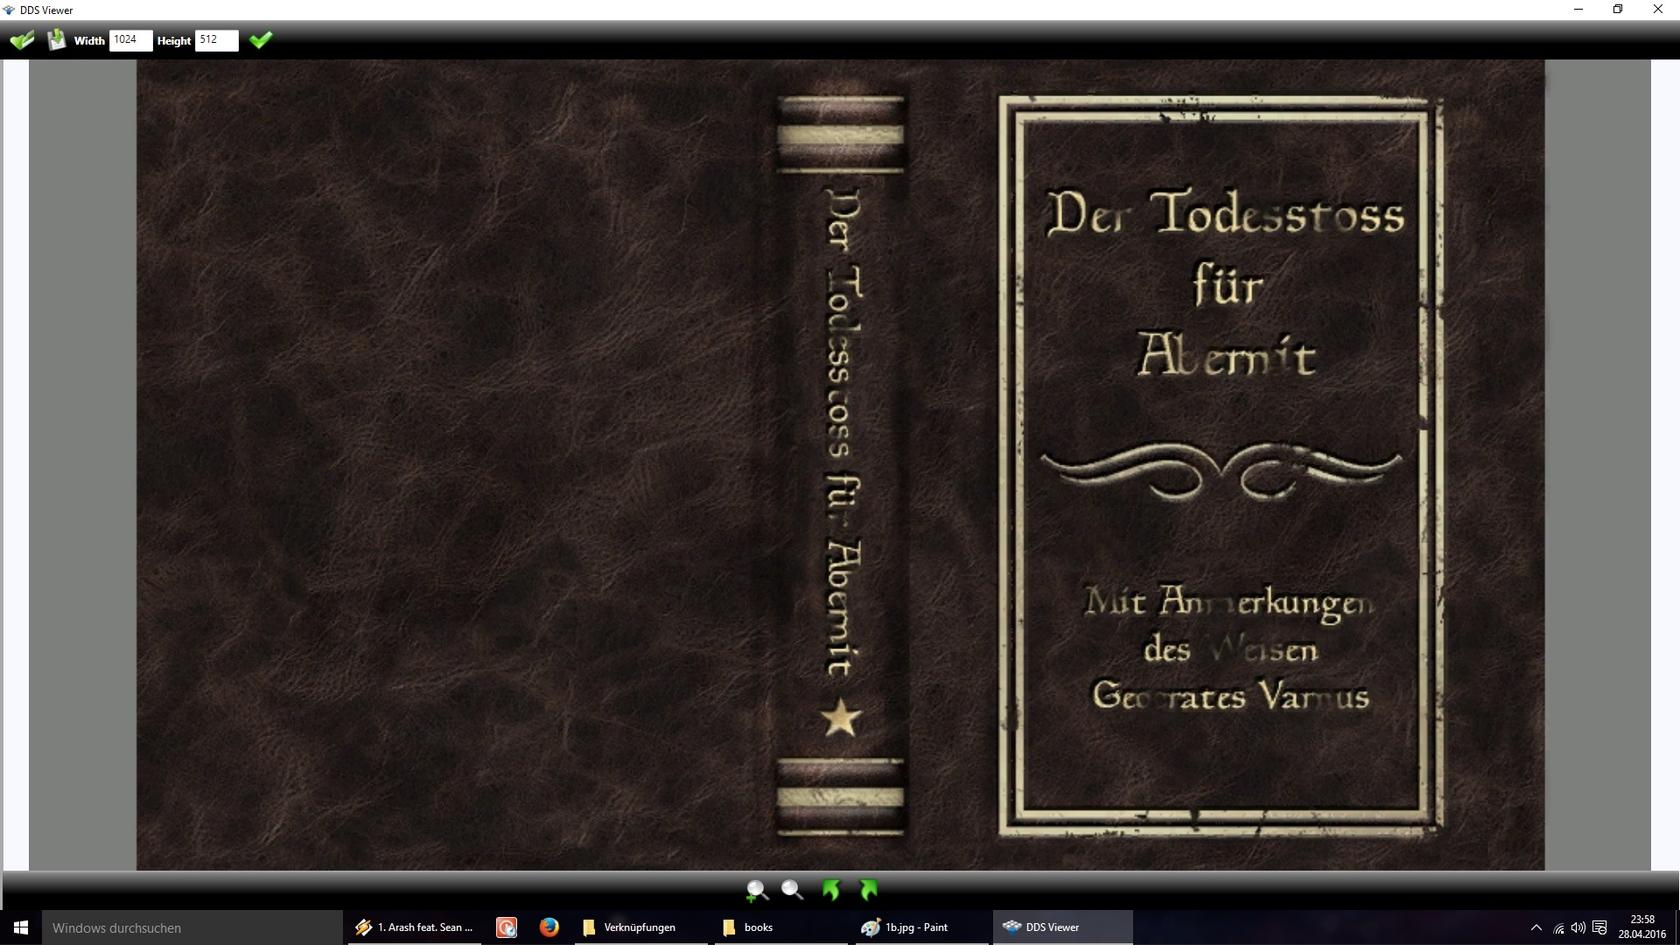Zoom out with the plain magnifier
The height and width of the screenshot is (945, 1680).
[792, 890]
